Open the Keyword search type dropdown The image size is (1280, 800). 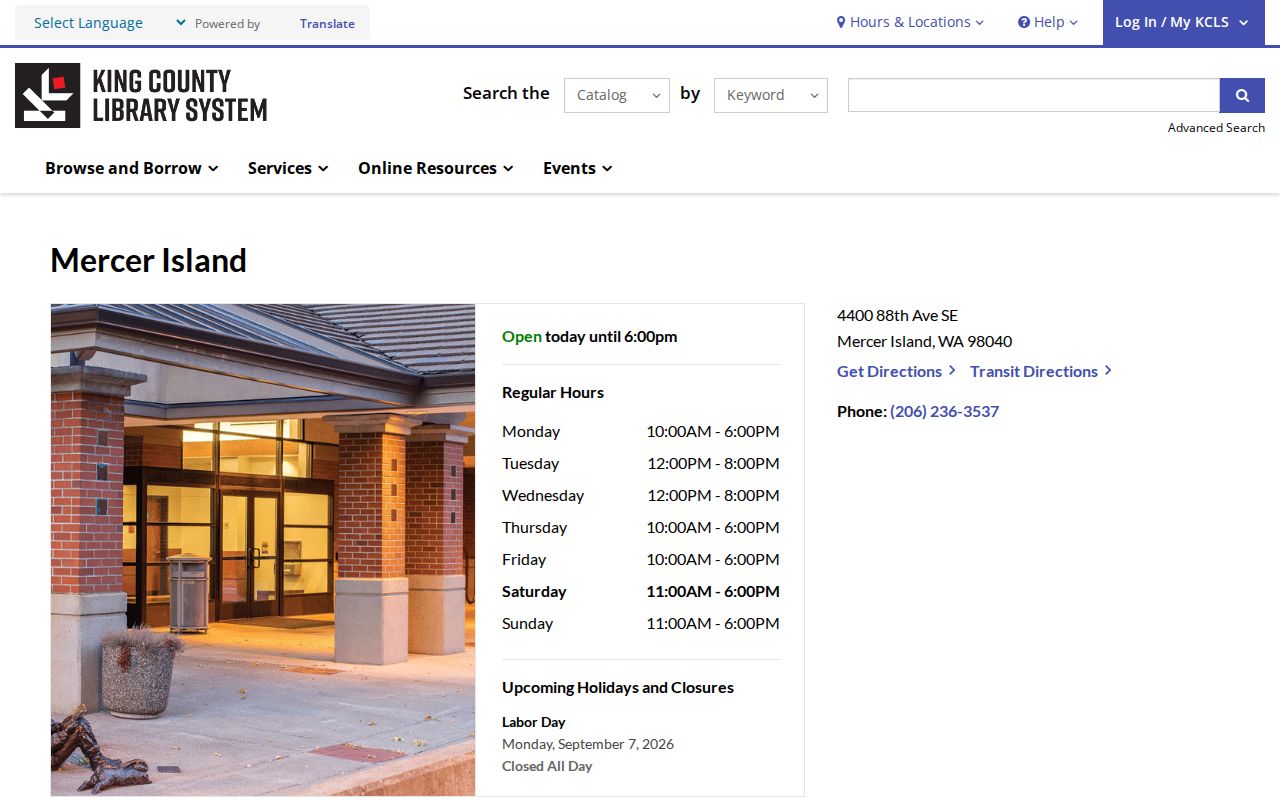[x=771, y=95]
